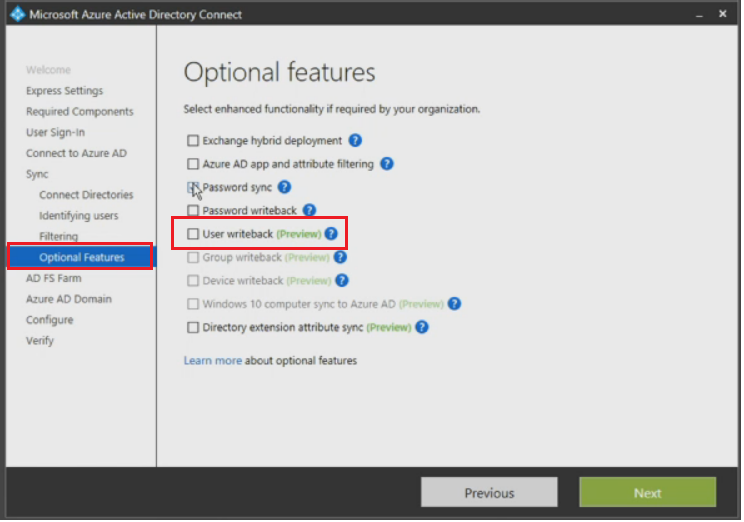Minimize the Azure AD Connect window
Screen dimensions: 744x522
pos(699,15)
